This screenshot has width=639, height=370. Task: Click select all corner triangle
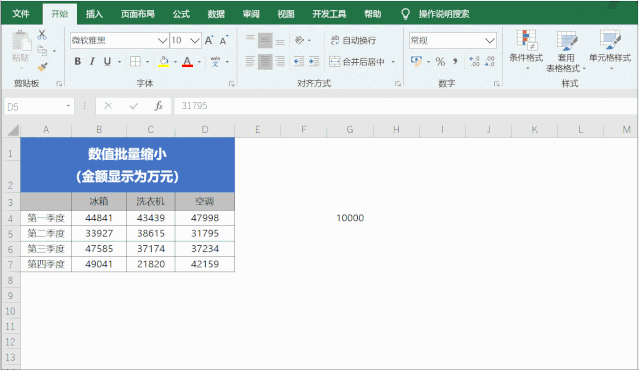coord(13,130)
